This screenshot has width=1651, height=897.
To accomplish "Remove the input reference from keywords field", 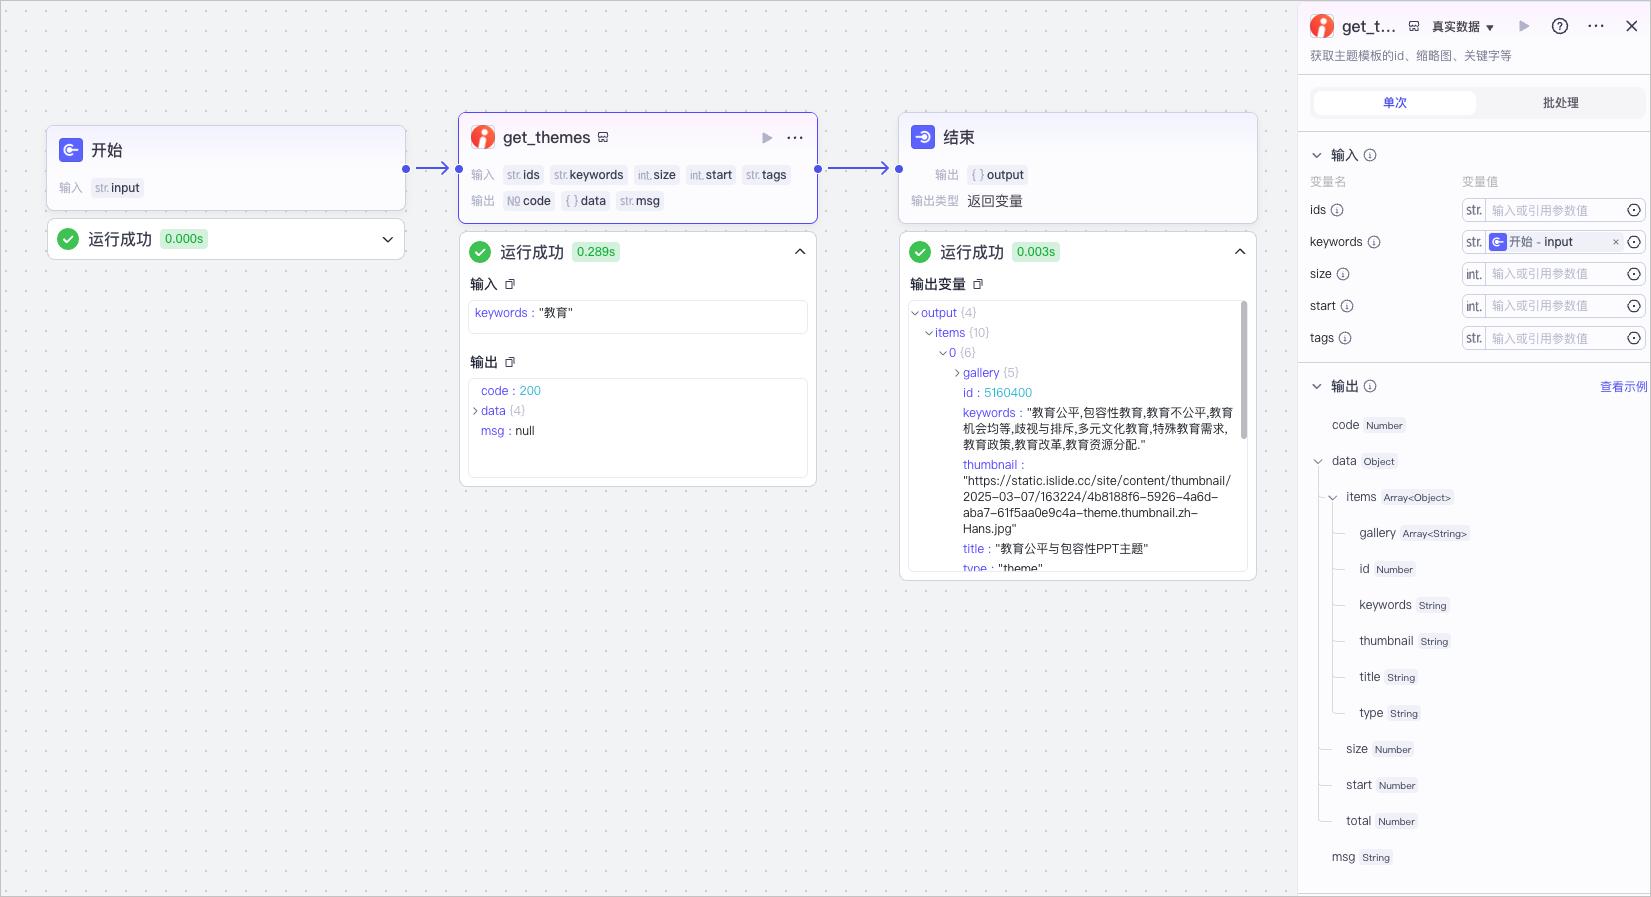I will 1615,242.
